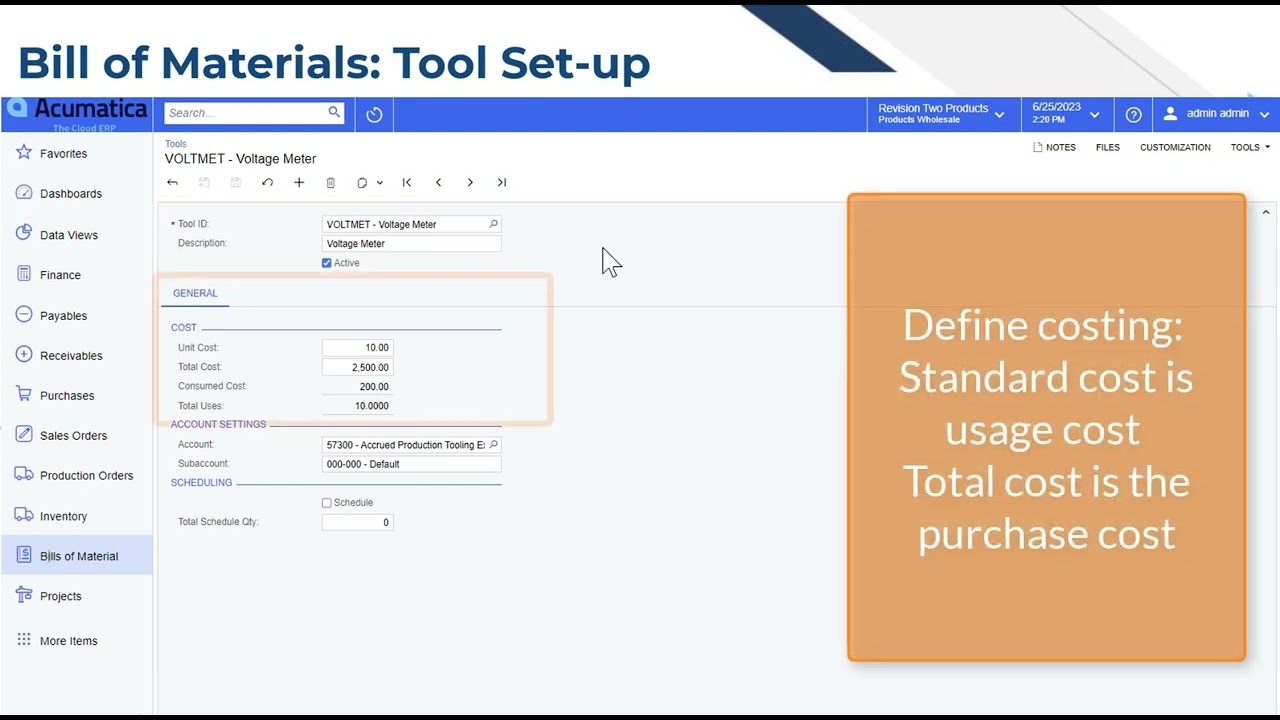Viewport: 1280px width, 720px height.
Task: Click the Total Schedule Qty field
Action: 357,522
